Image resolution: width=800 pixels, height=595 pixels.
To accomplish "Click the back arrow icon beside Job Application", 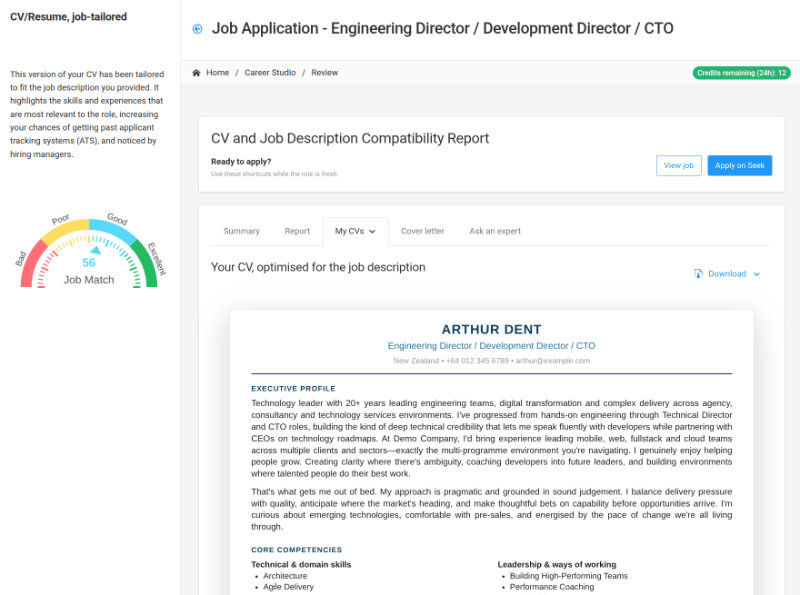I will [197, 29].
